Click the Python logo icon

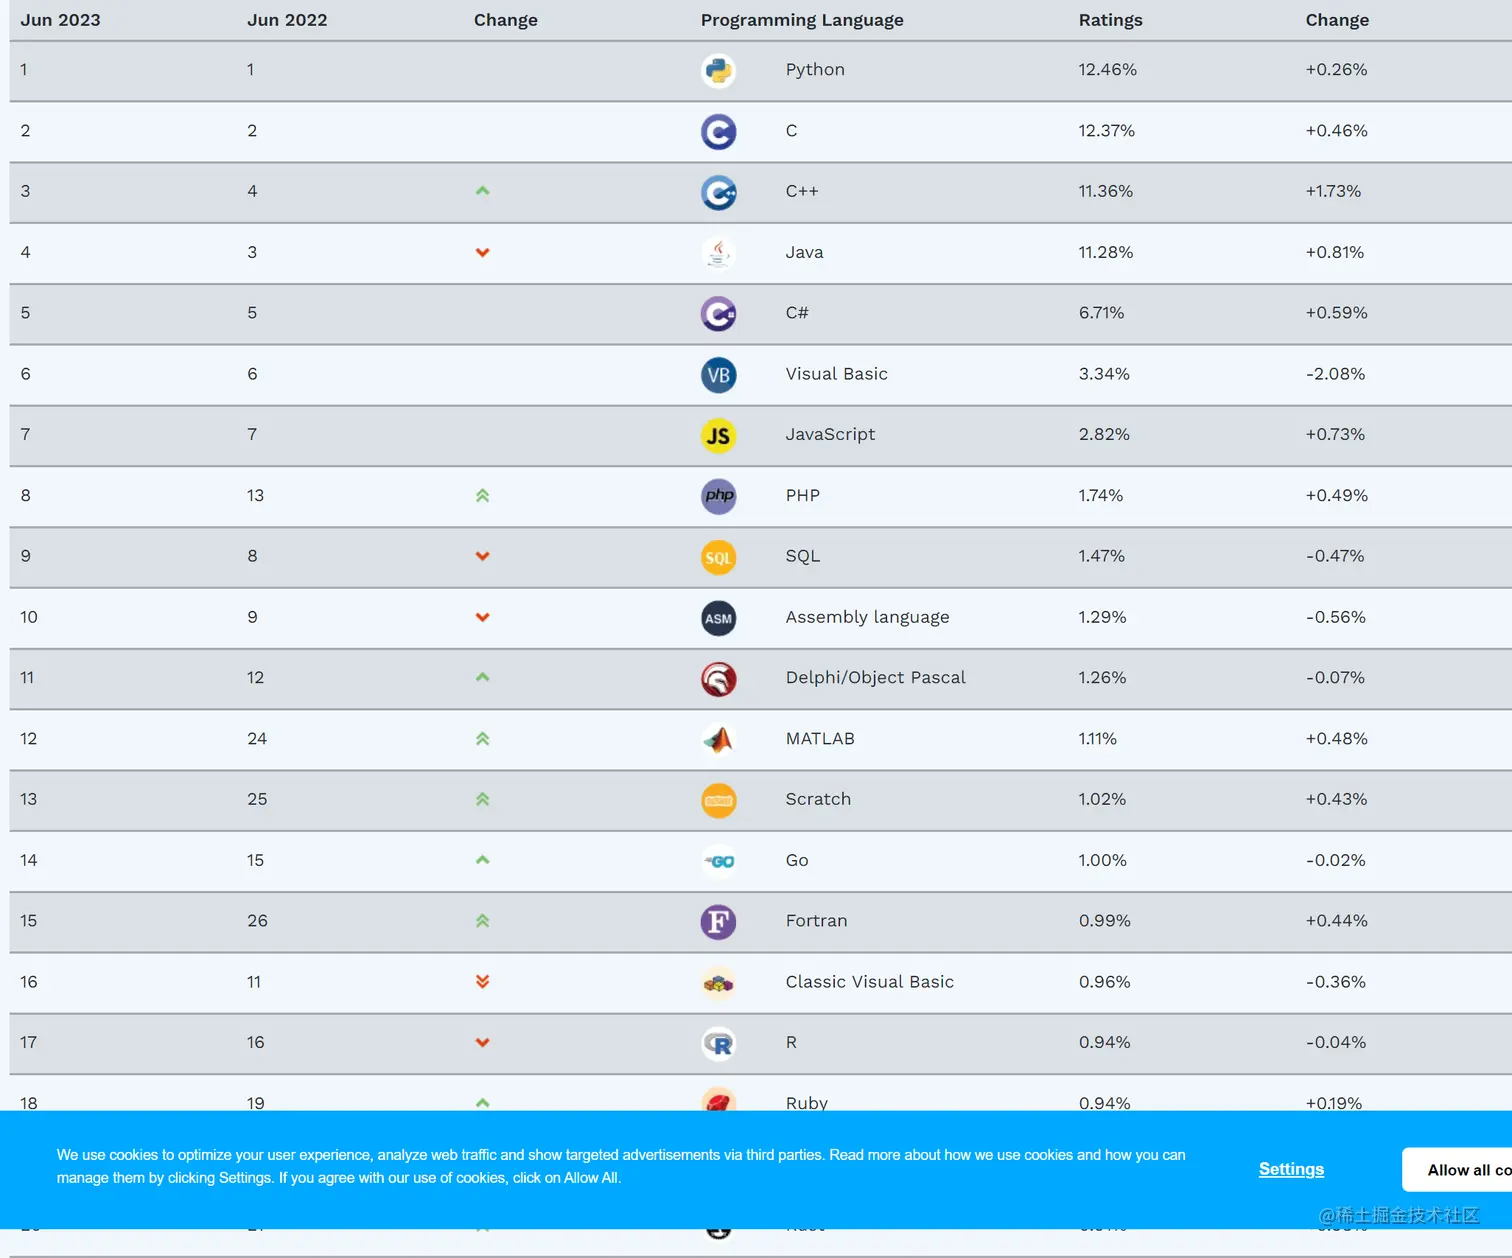click(x=718, y=71)
